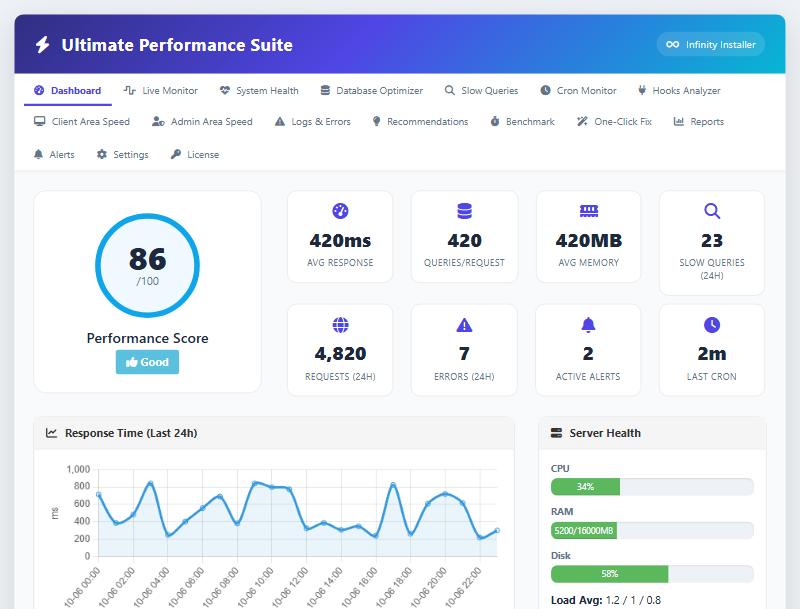Screen dimensions: 800x609
Task: Click the 23 slow queries value
Action: coord(712,241)
